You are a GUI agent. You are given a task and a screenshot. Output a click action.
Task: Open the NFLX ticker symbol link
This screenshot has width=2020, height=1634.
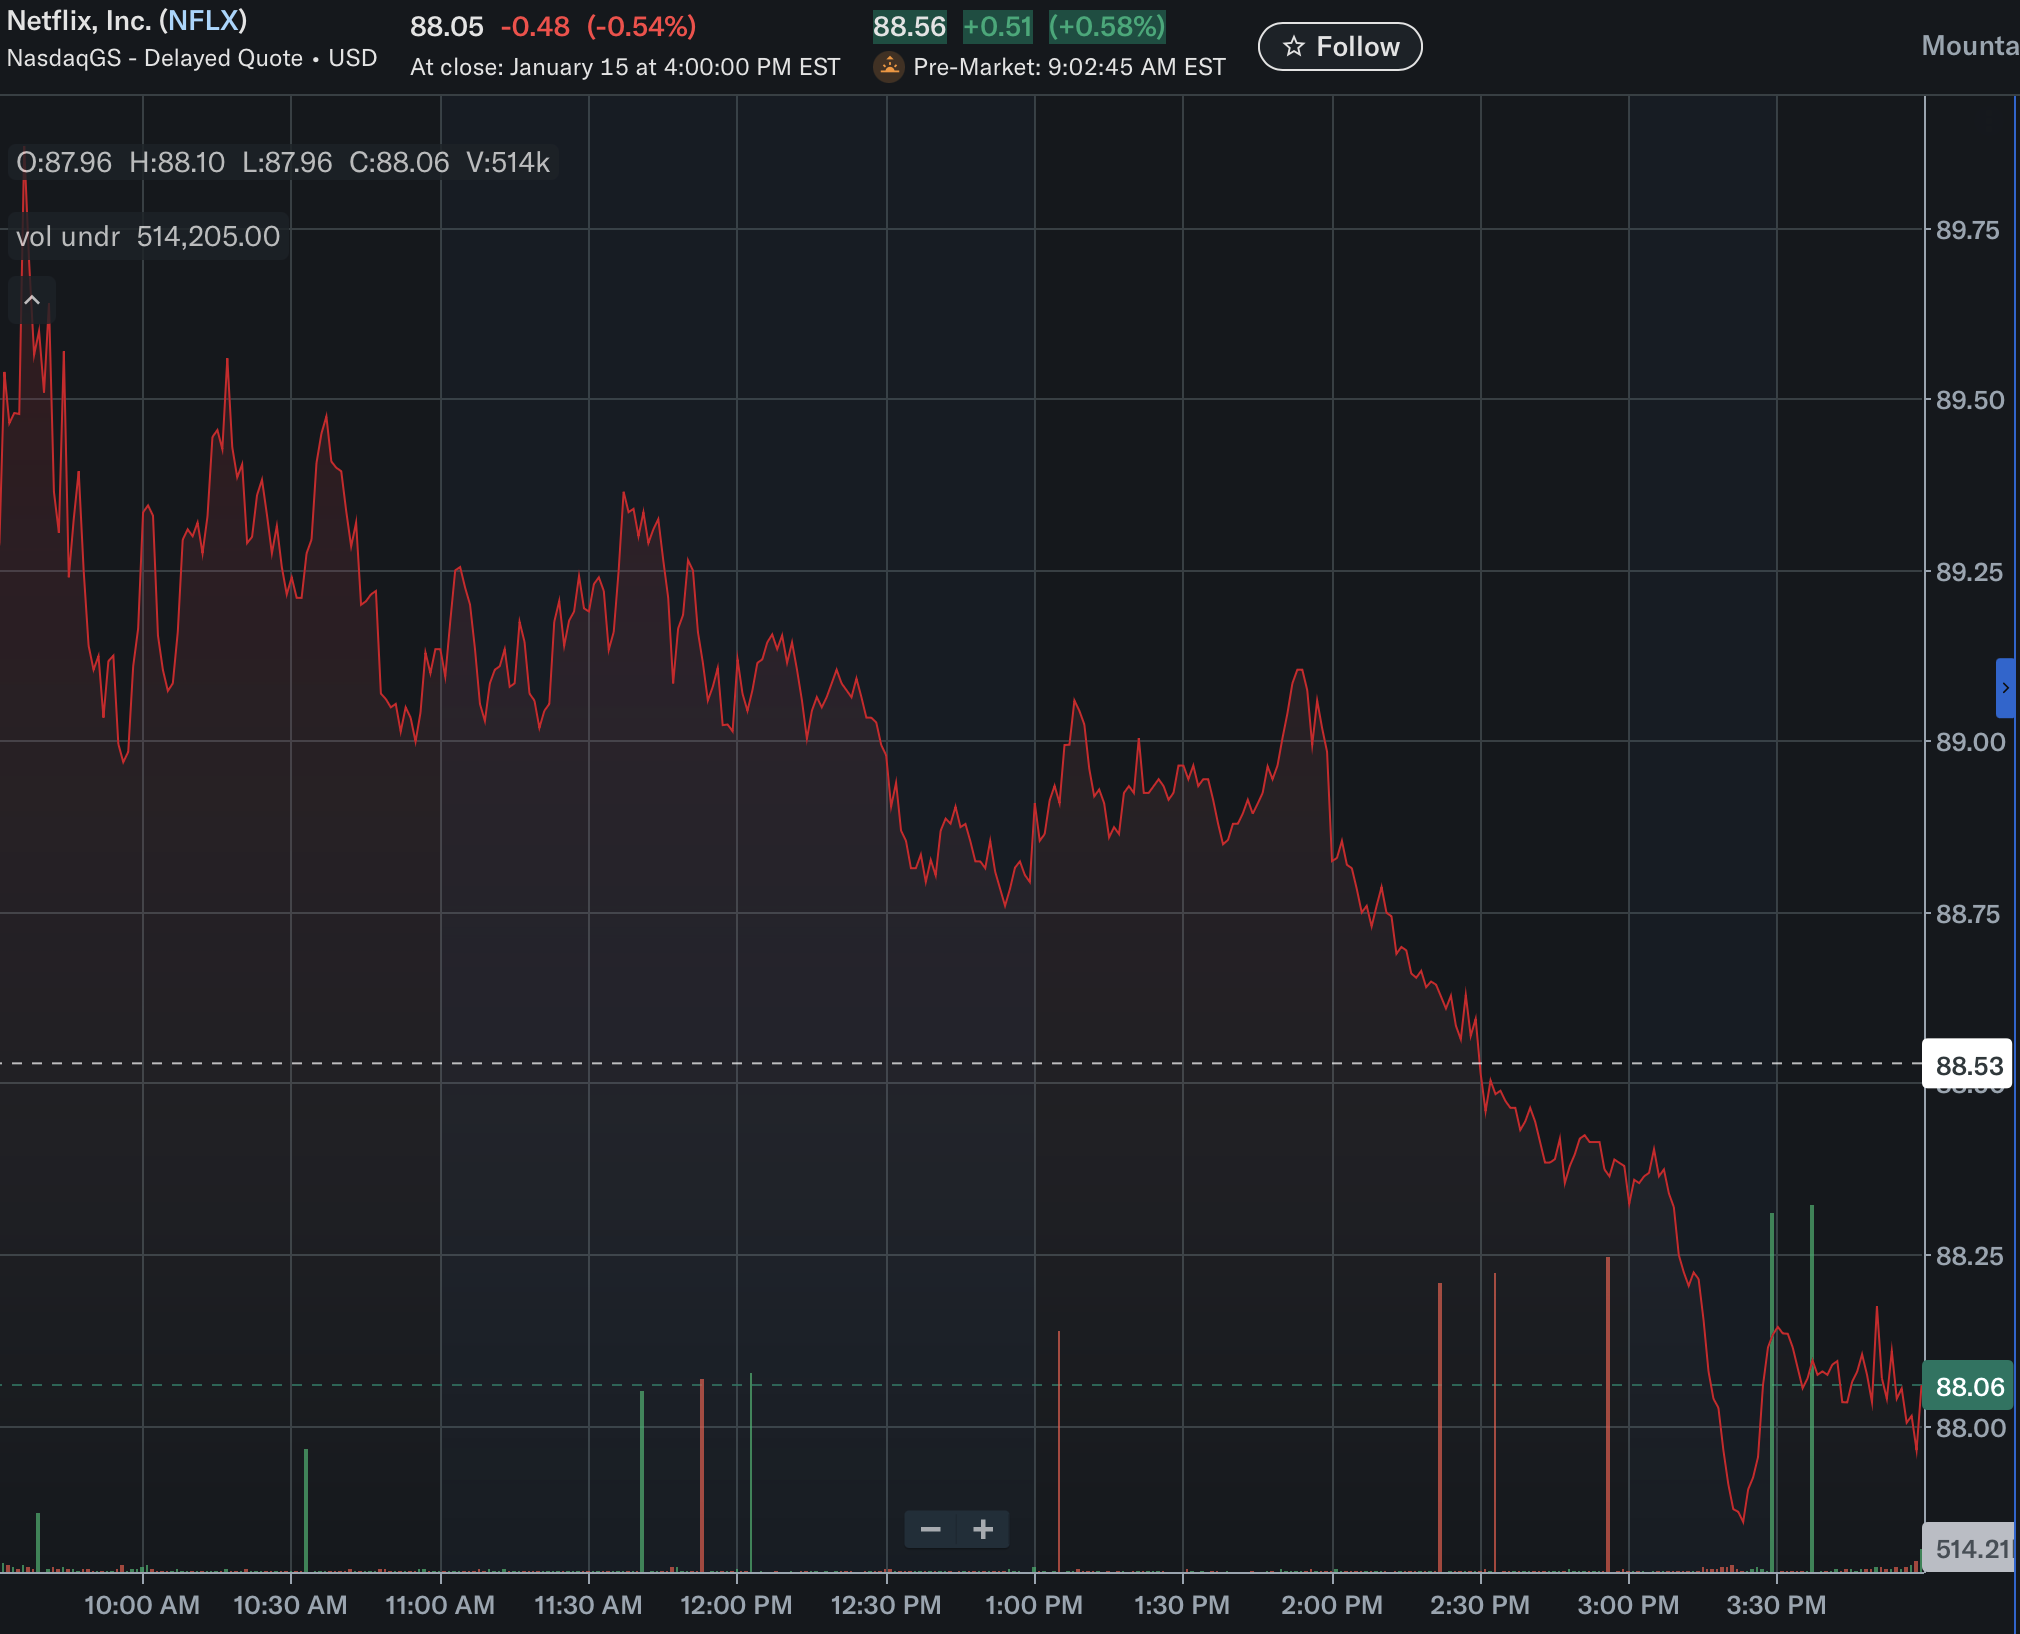203,21
